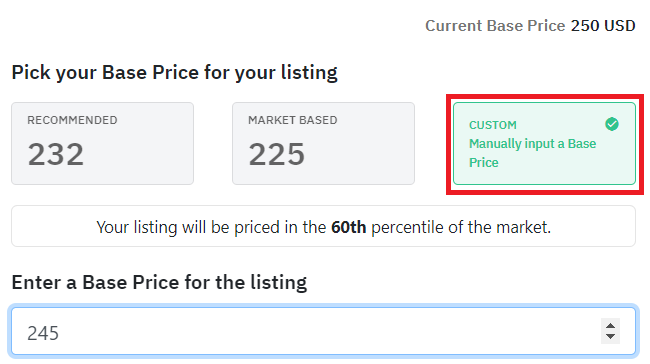Screen dimensions: 650x364
Task: Increase base price with the up arrow
Action: point(610,326)
